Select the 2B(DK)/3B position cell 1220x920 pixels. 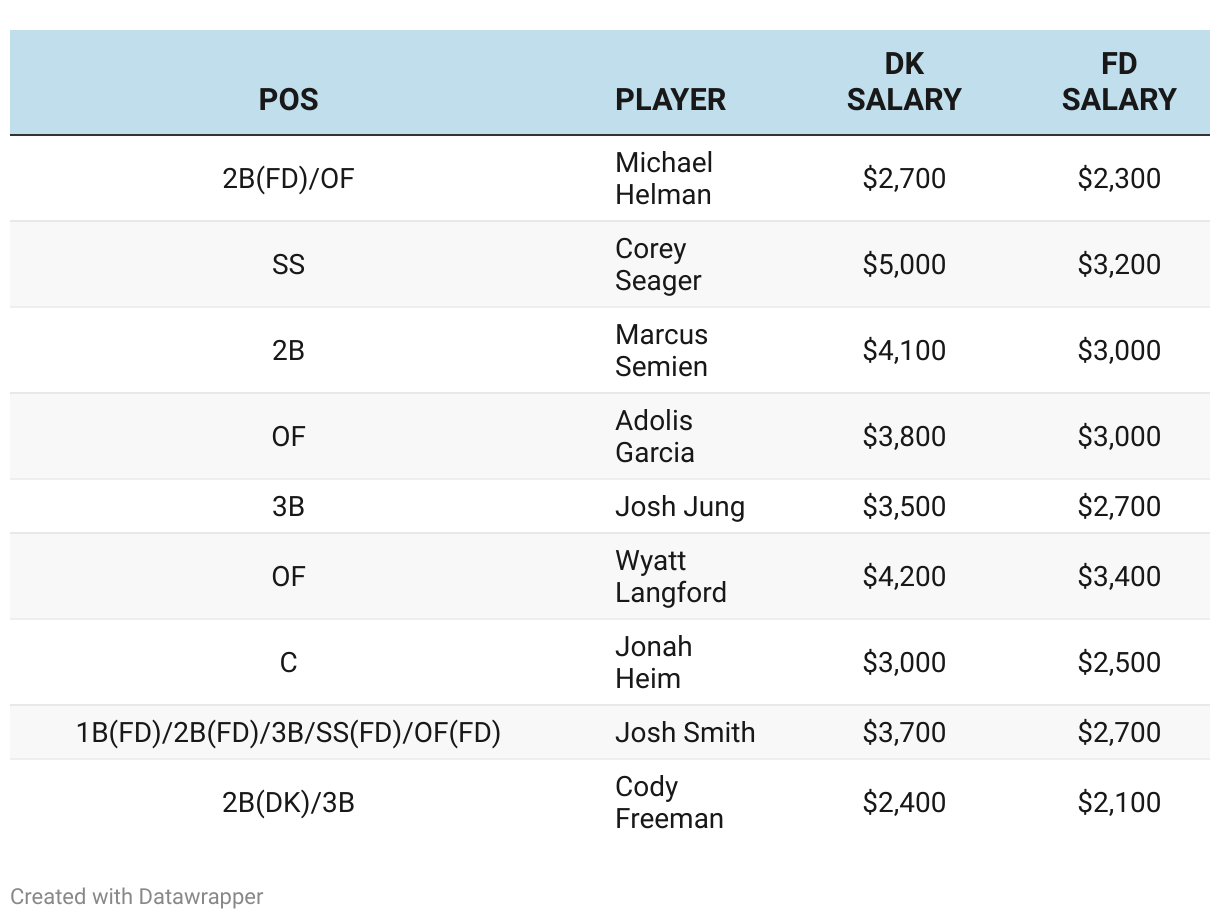[288, 802]
